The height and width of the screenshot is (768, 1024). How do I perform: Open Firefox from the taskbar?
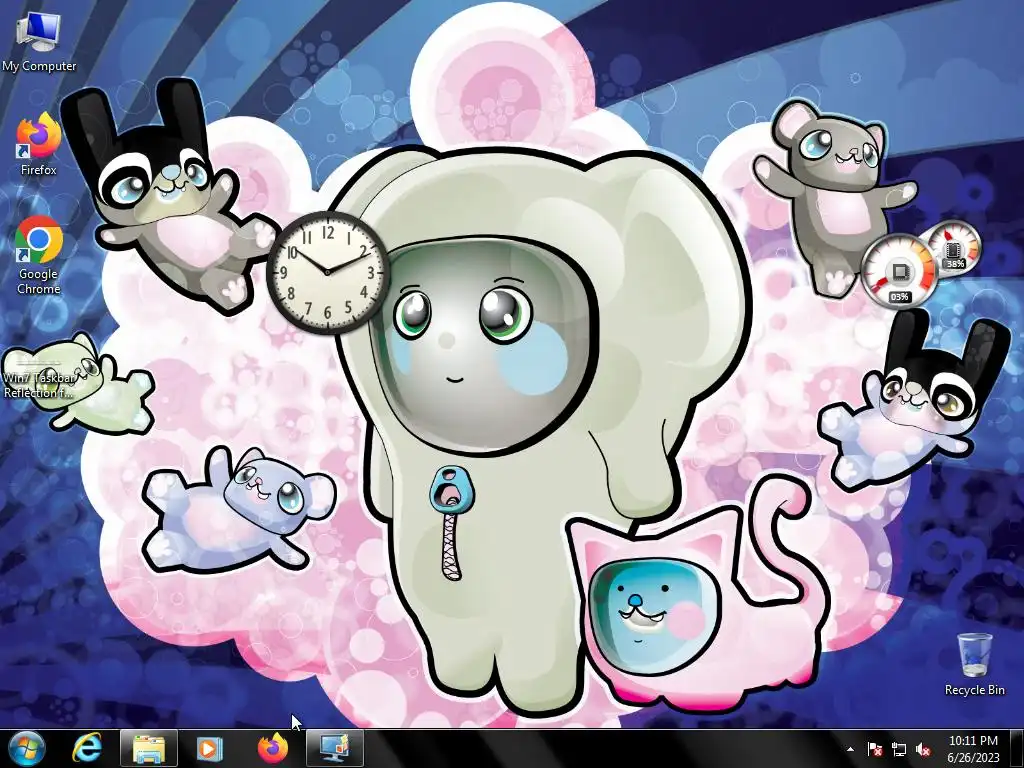[272, 749]
